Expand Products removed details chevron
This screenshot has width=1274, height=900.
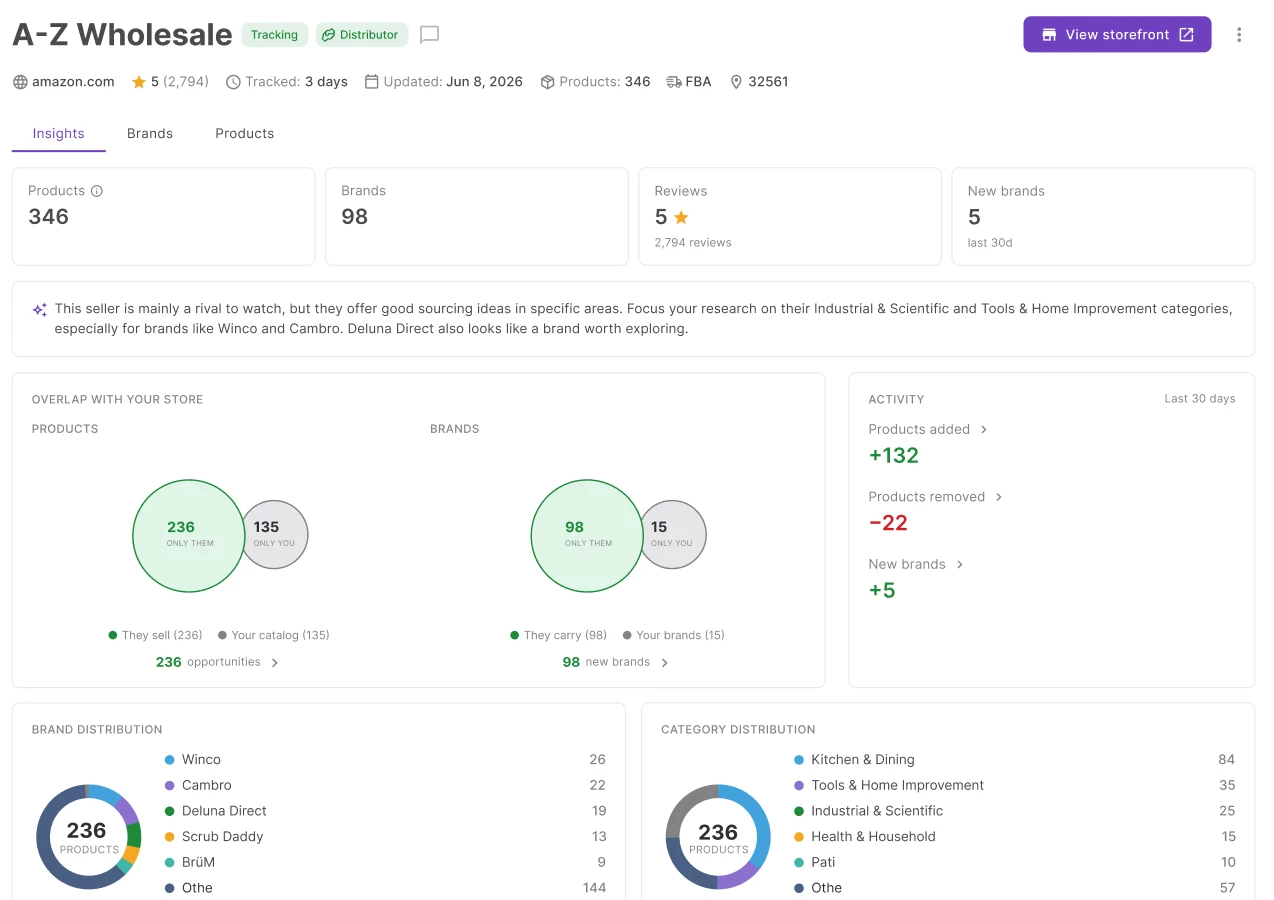tap(999, 497)
